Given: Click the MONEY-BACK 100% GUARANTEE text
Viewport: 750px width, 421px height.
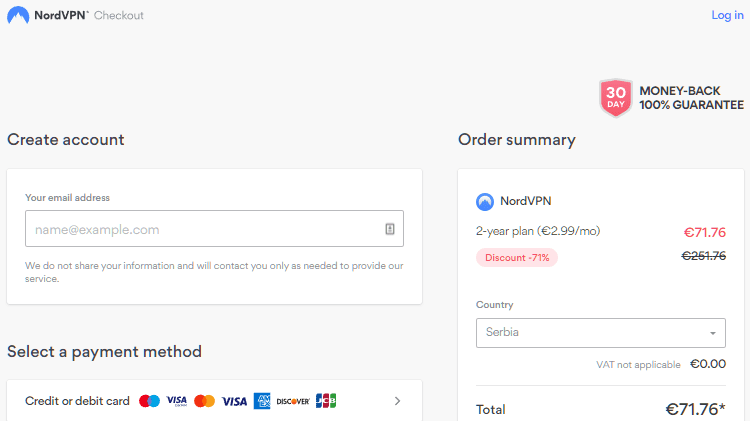Looking at the screenshot, I should point(691,98).
